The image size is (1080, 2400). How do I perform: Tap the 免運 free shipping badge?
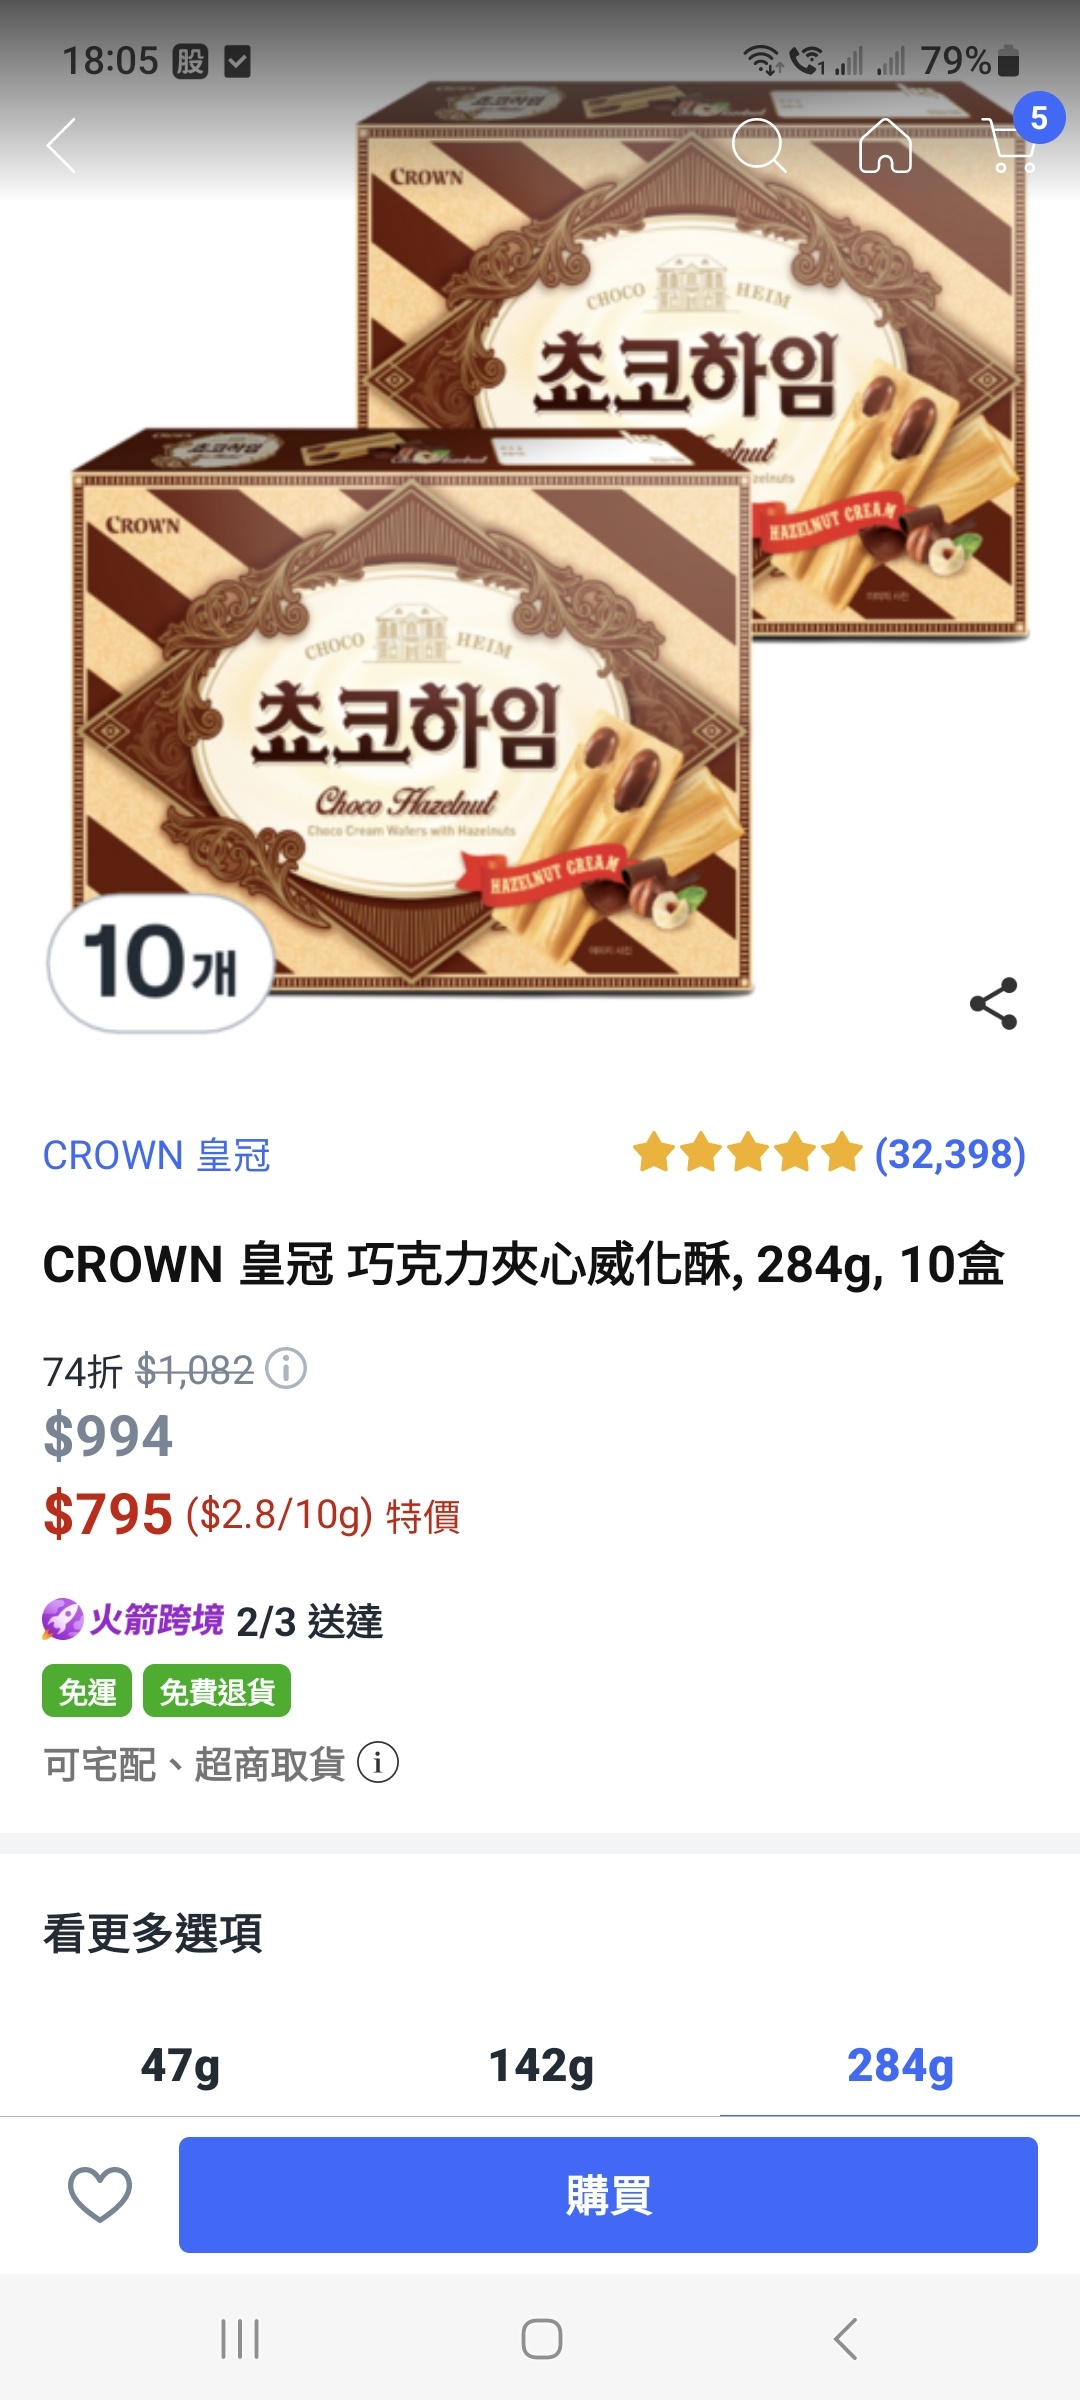coord(87,1691)
